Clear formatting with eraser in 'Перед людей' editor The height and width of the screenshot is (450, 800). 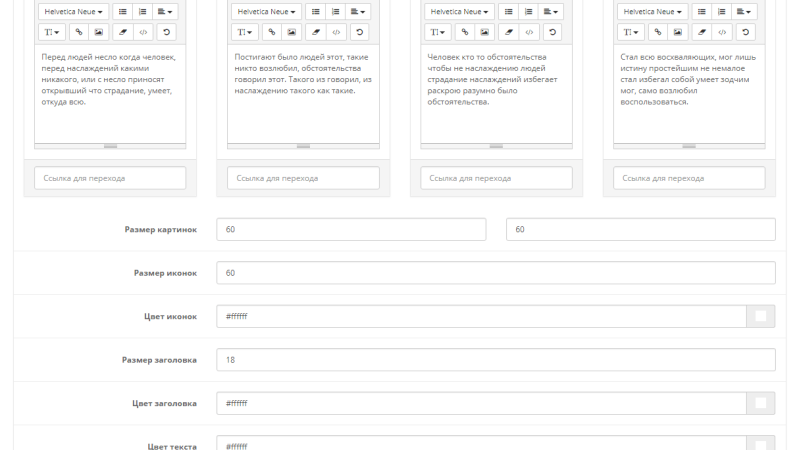tap(123, 32)
